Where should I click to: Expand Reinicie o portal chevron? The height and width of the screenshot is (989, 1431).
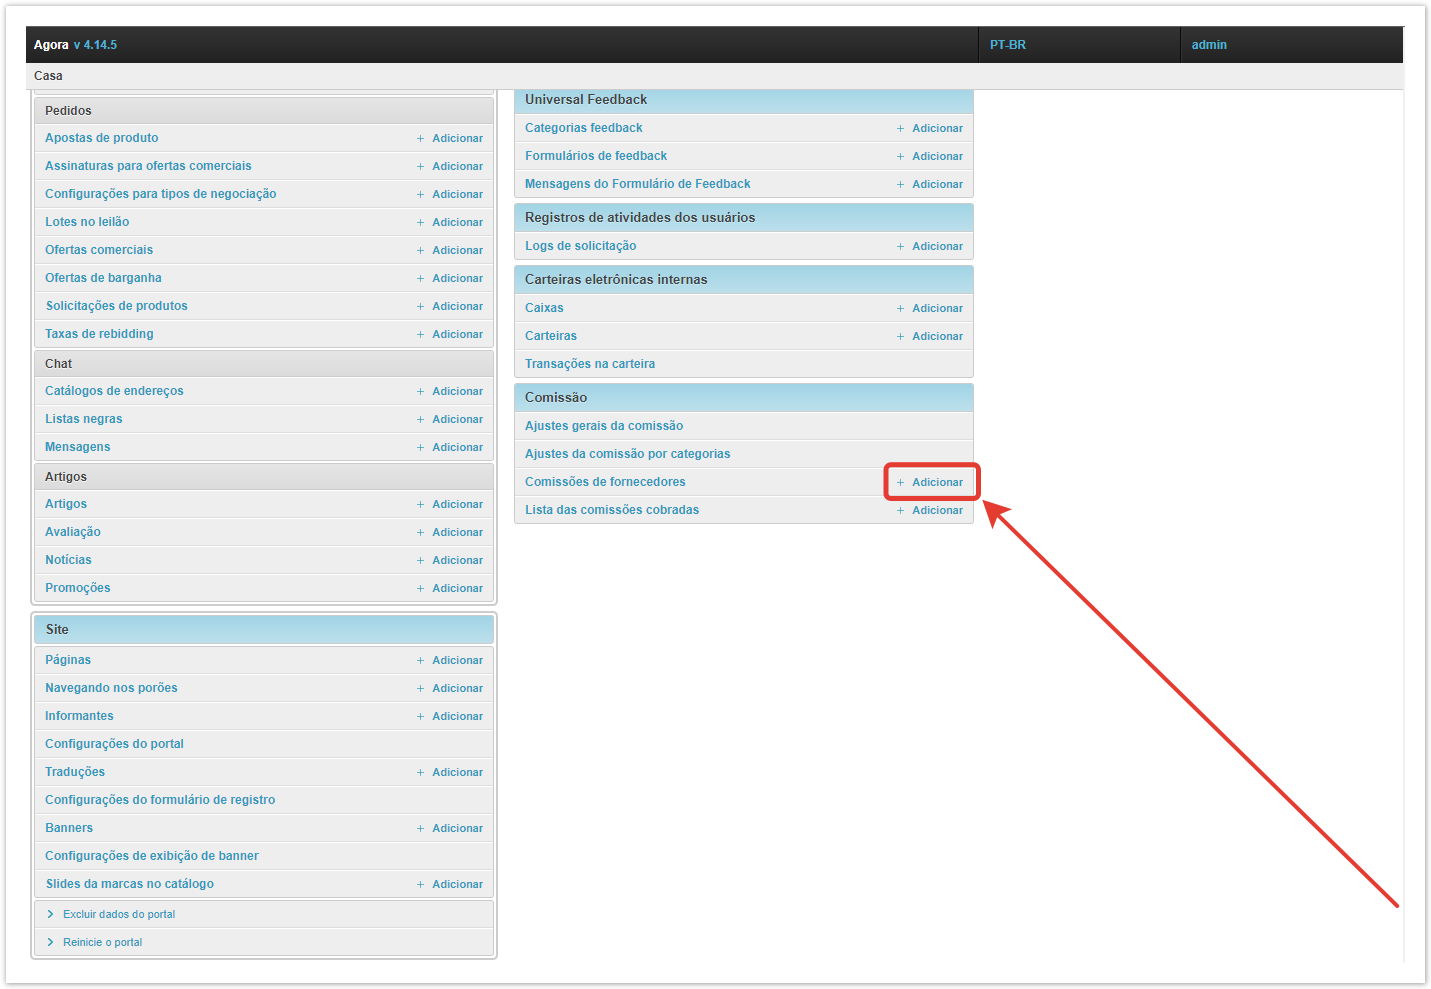[51, 942]
